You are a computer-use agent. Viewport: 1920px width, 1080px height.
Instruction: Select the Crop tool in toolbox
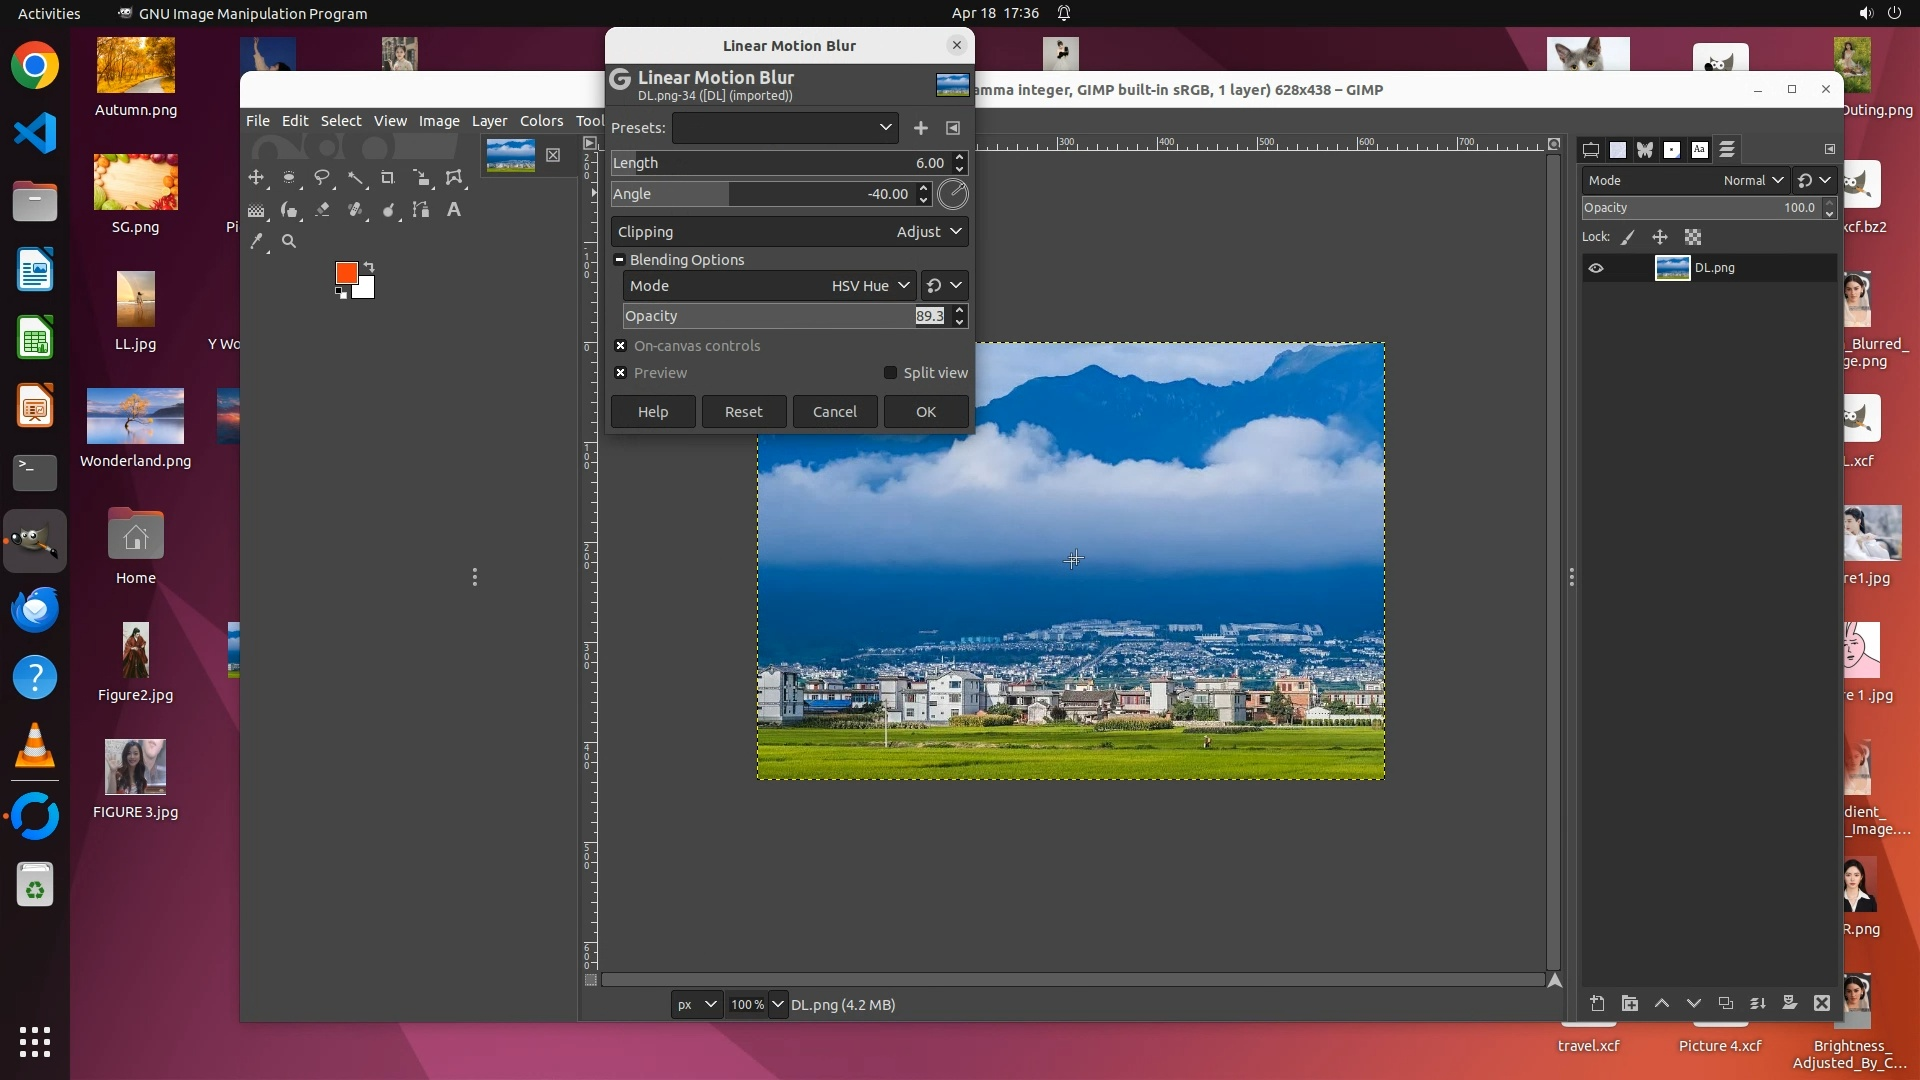[x=388, y=178]
